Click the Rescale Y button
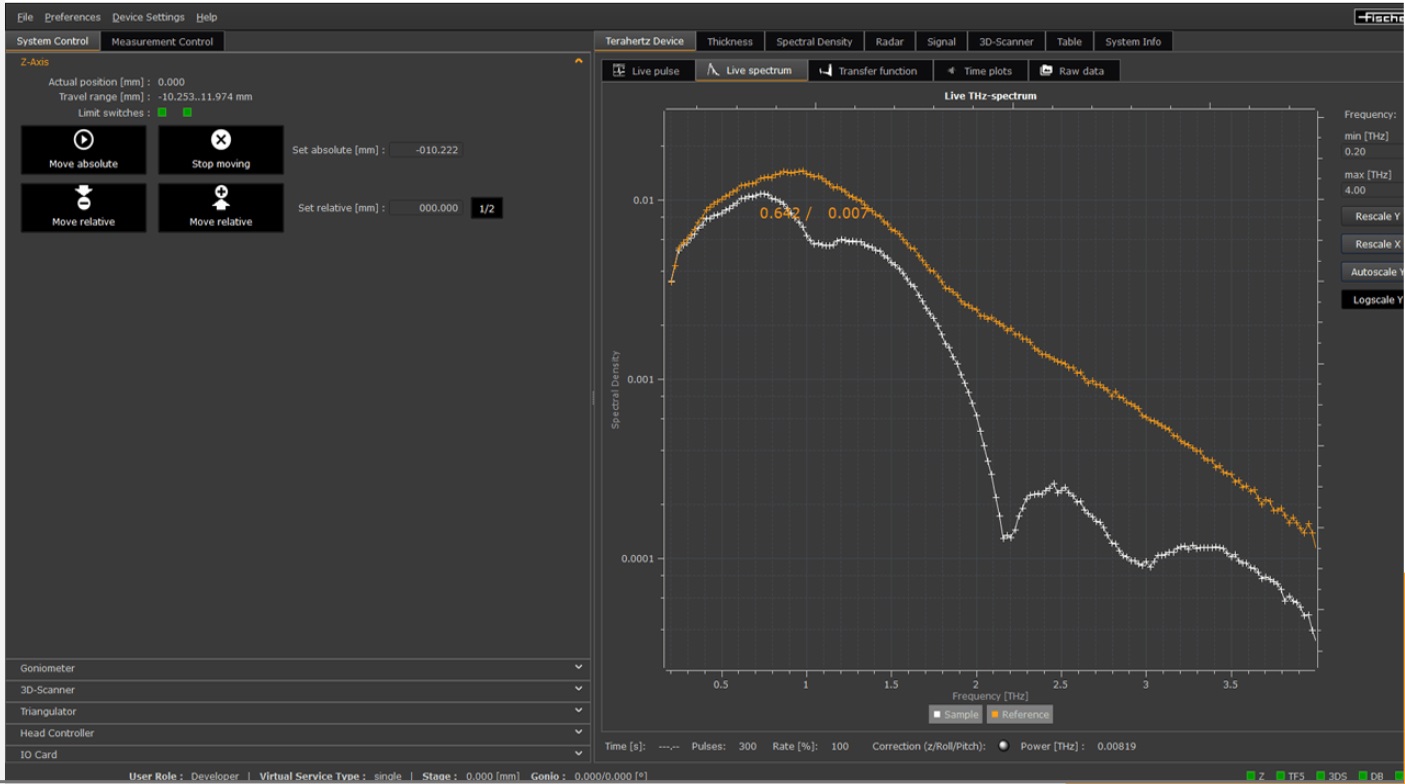This screenshot has height=784, width=1405. coord(1375,216)
